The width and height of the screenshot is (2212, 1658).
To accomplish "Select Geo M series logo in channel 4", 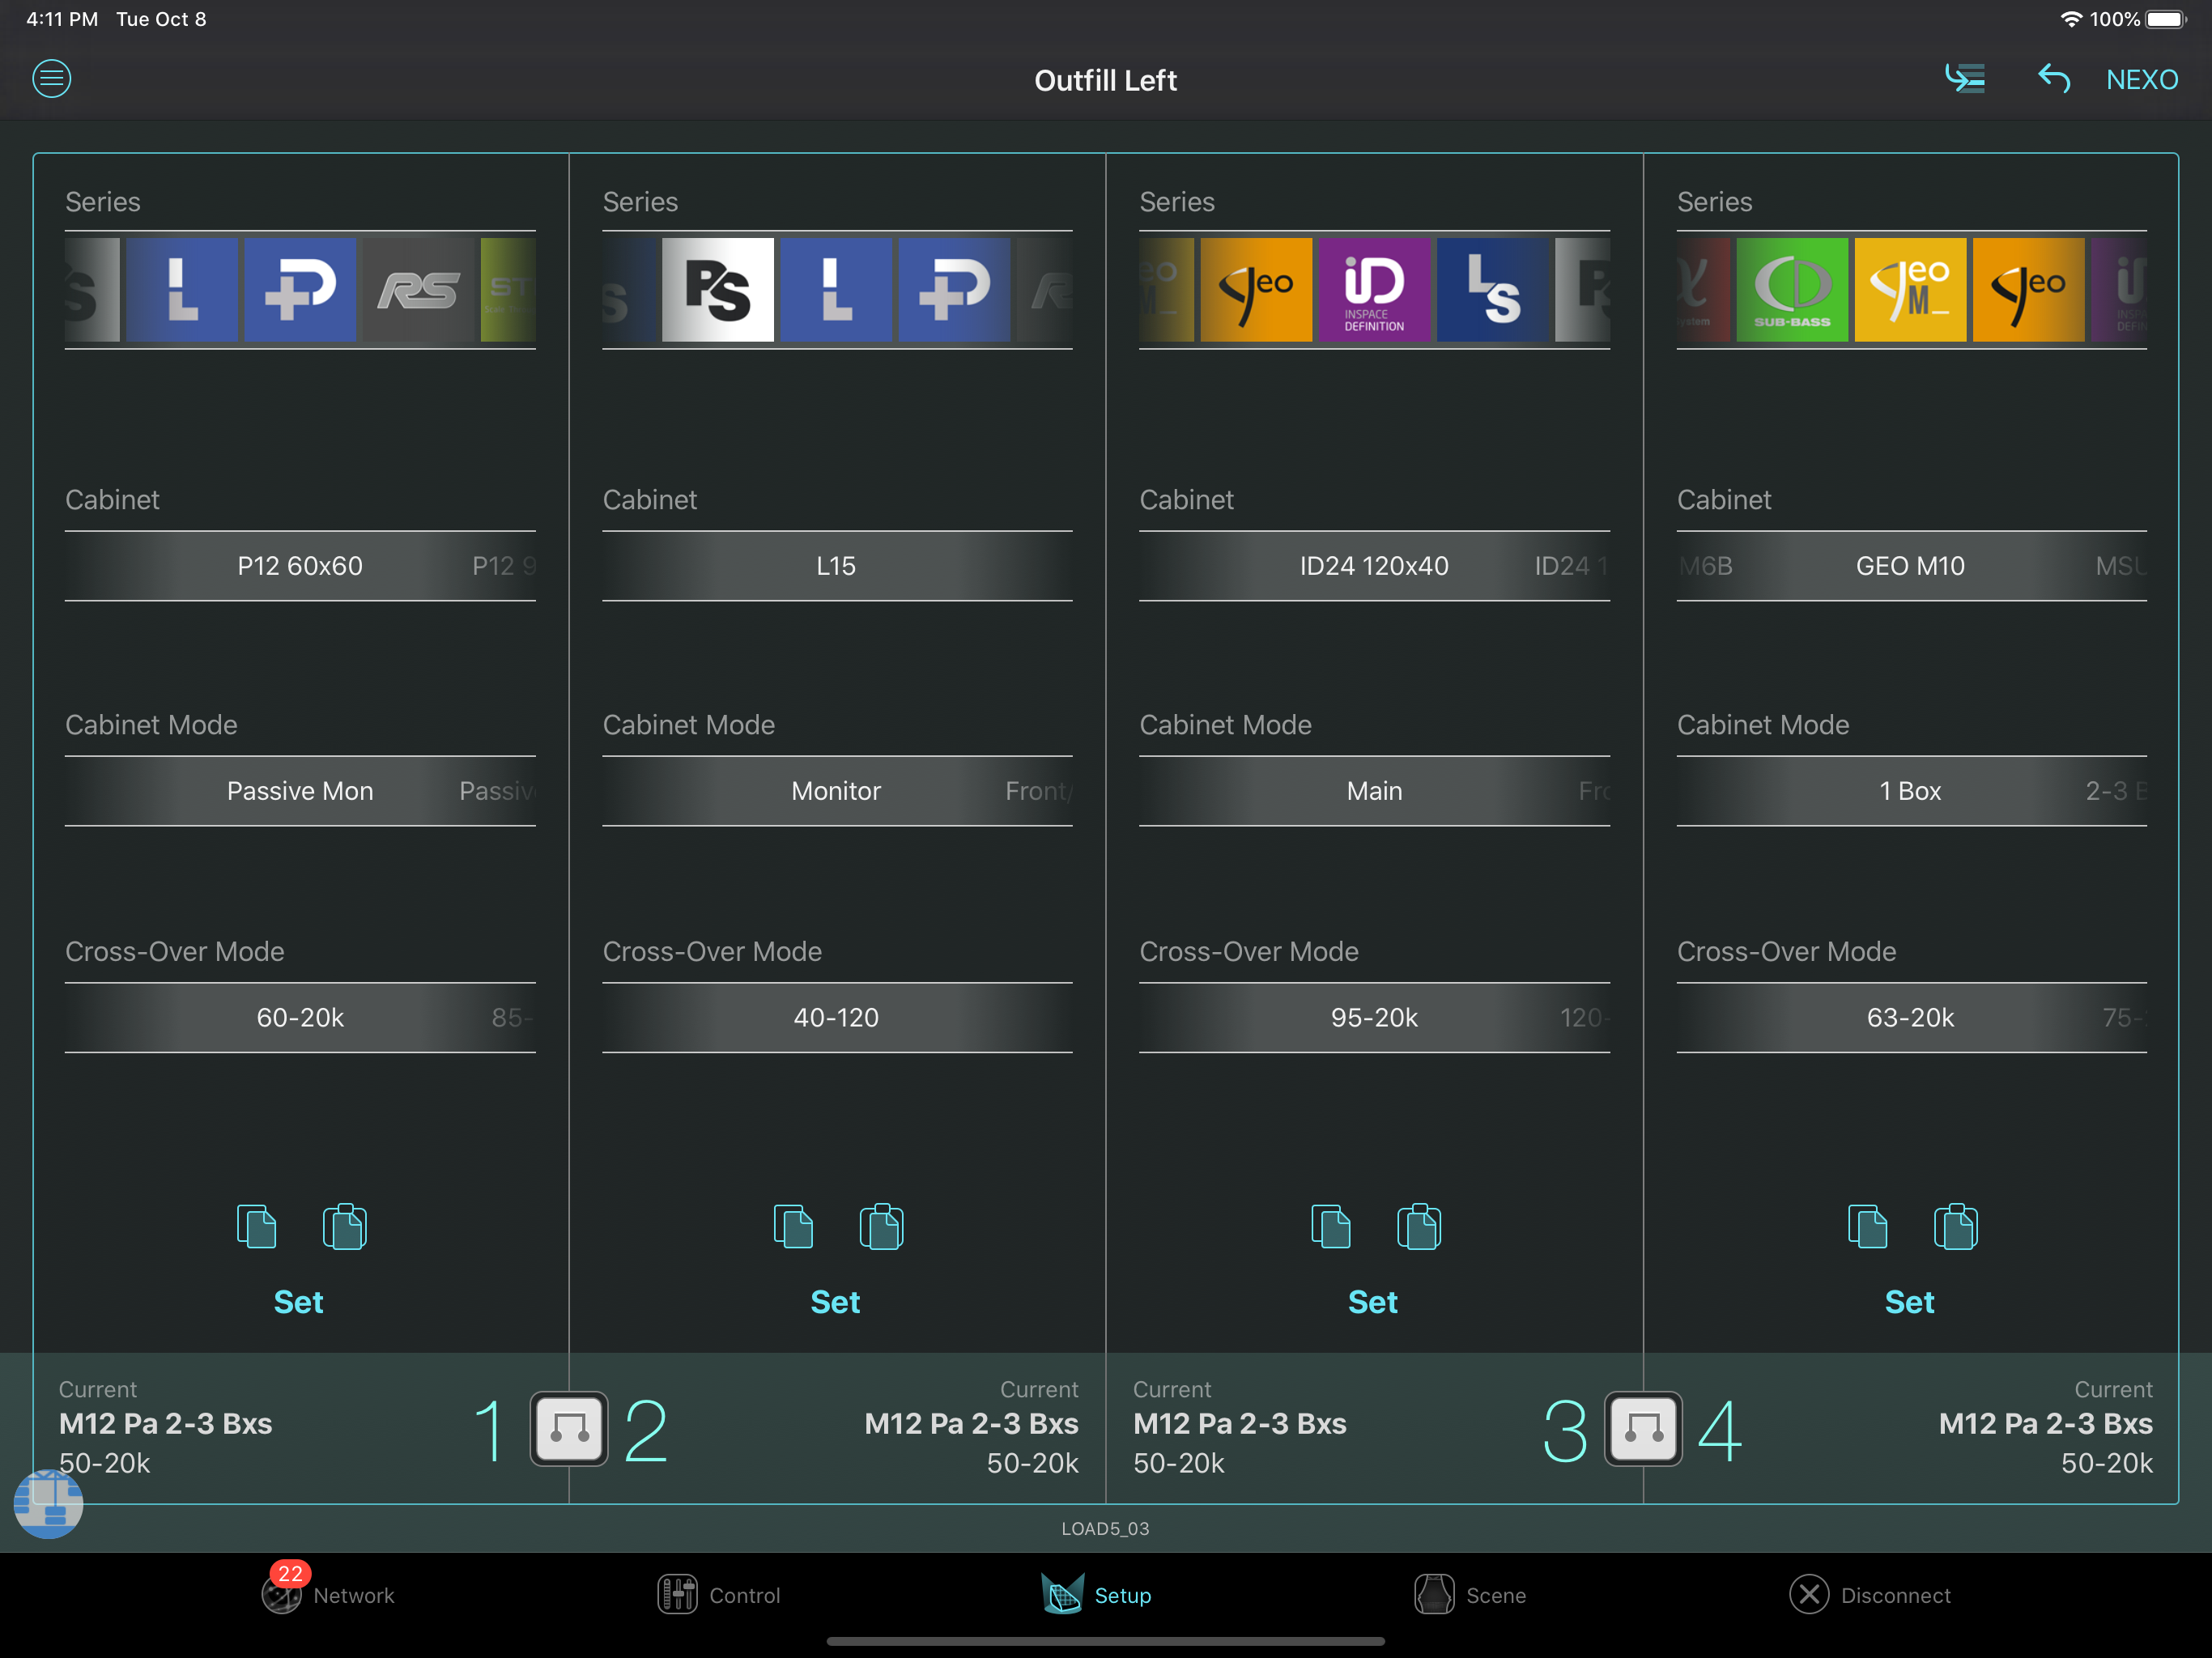I will [1910, 290].
